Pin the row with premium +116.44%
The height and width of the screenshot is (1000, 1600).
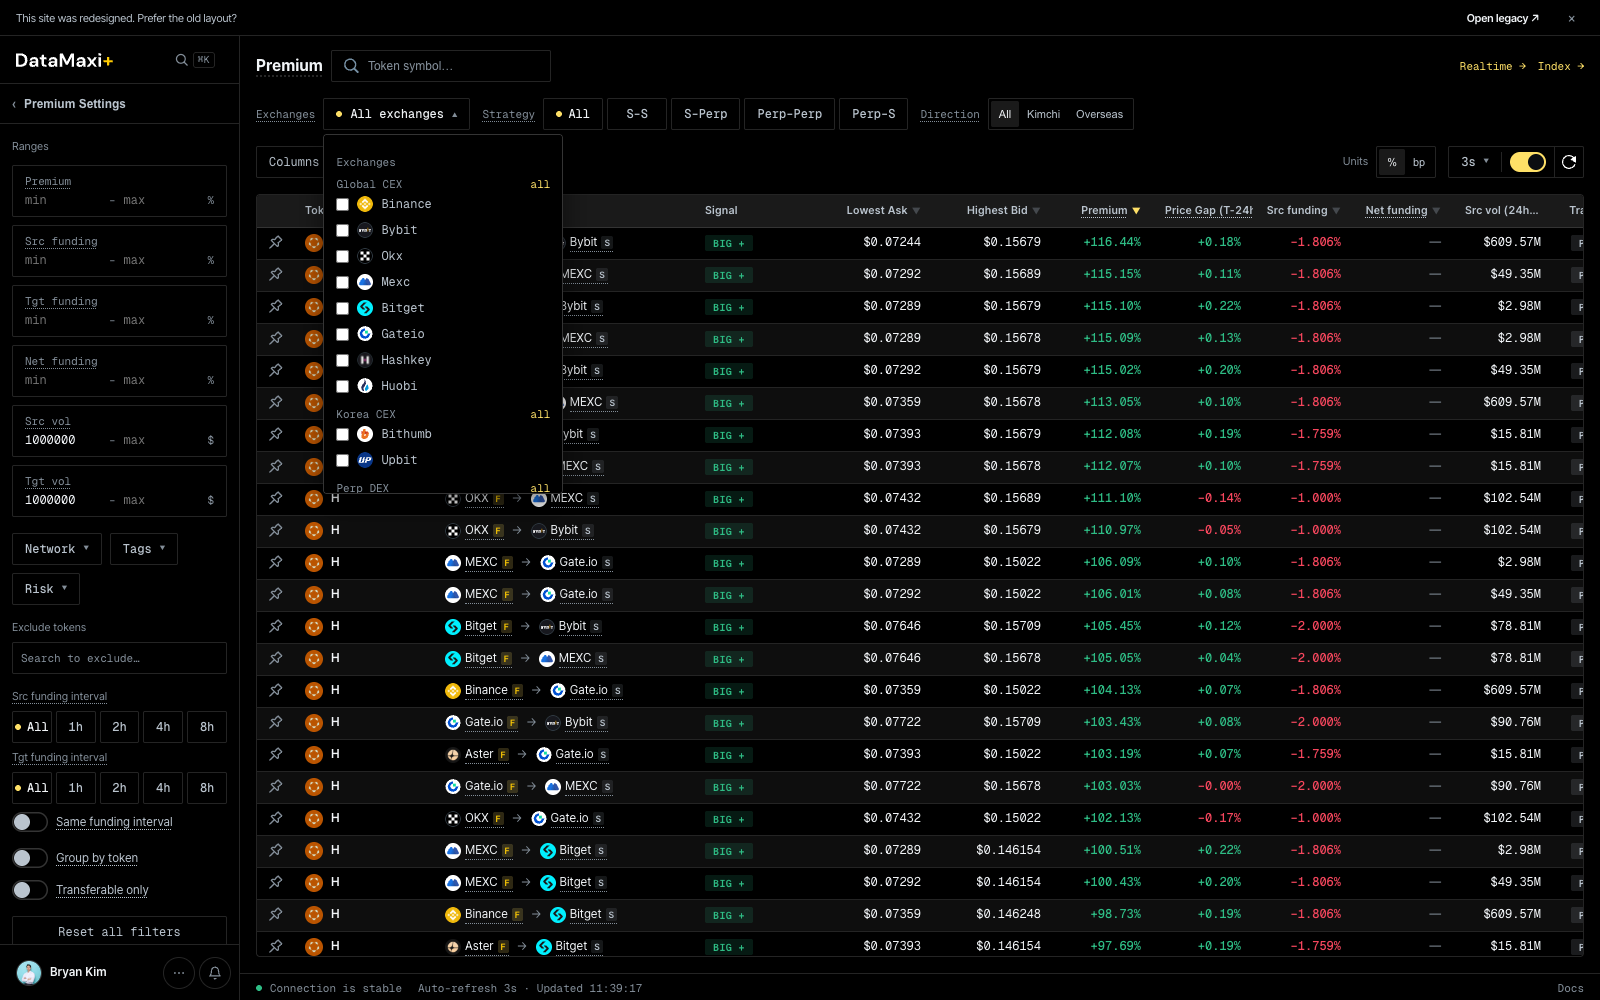pos(276,242)
